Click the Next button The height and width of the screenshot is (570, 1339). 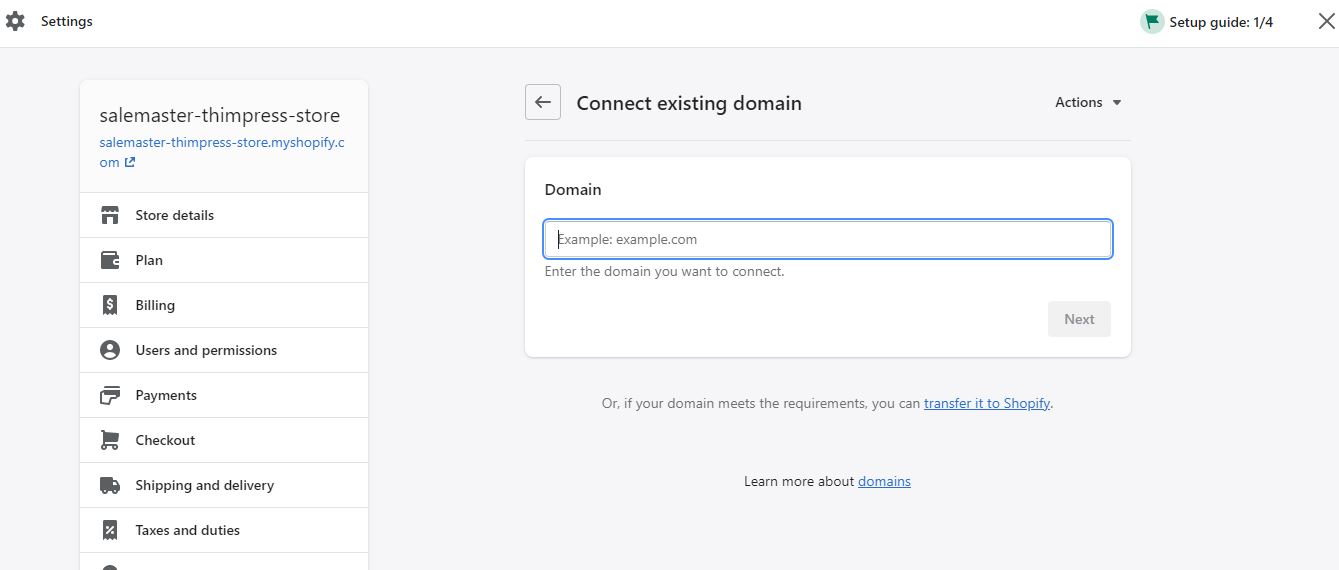[x=1079, y=319]
